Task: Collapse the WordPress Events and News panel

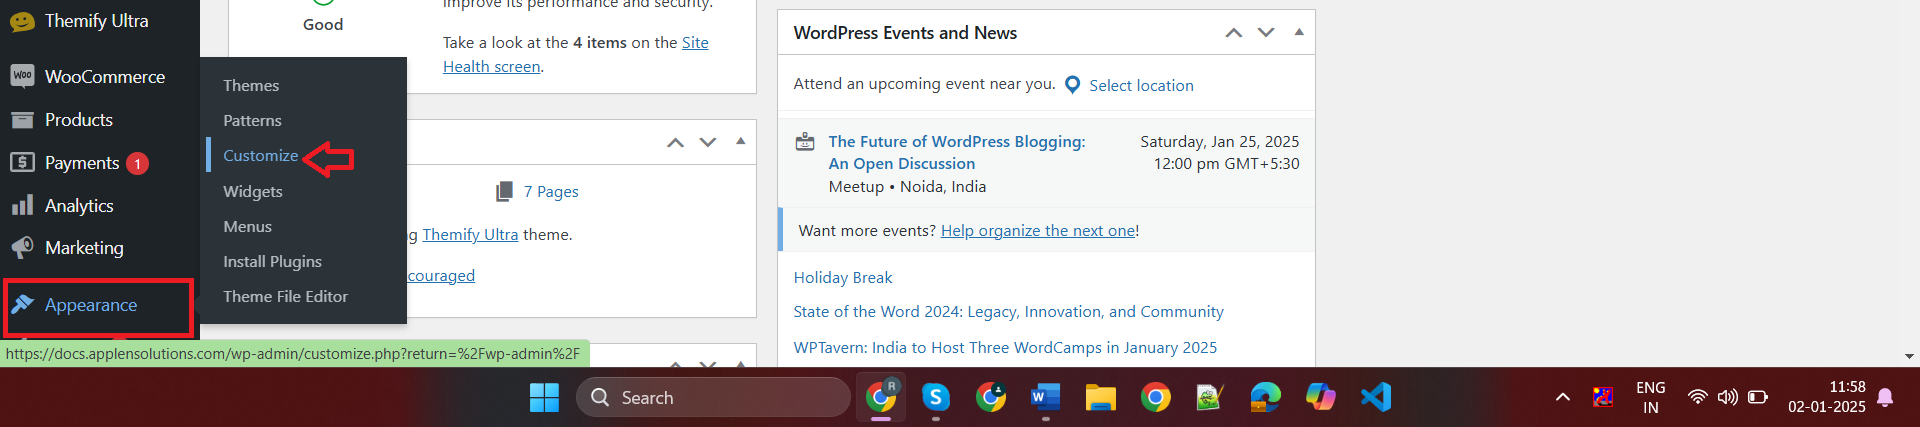Action: pyautogui.click(x=1299, y=32)
